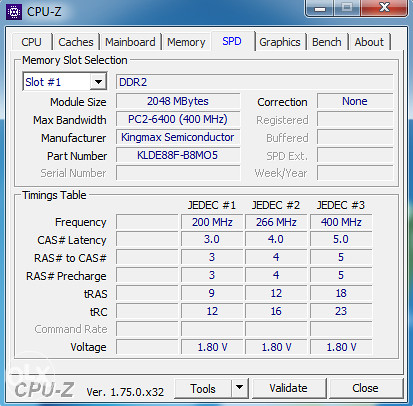Click the KLDE88F-B8MO5 part number
The height and width of the screenshot is (406, 413).
[x=178, y=155]
